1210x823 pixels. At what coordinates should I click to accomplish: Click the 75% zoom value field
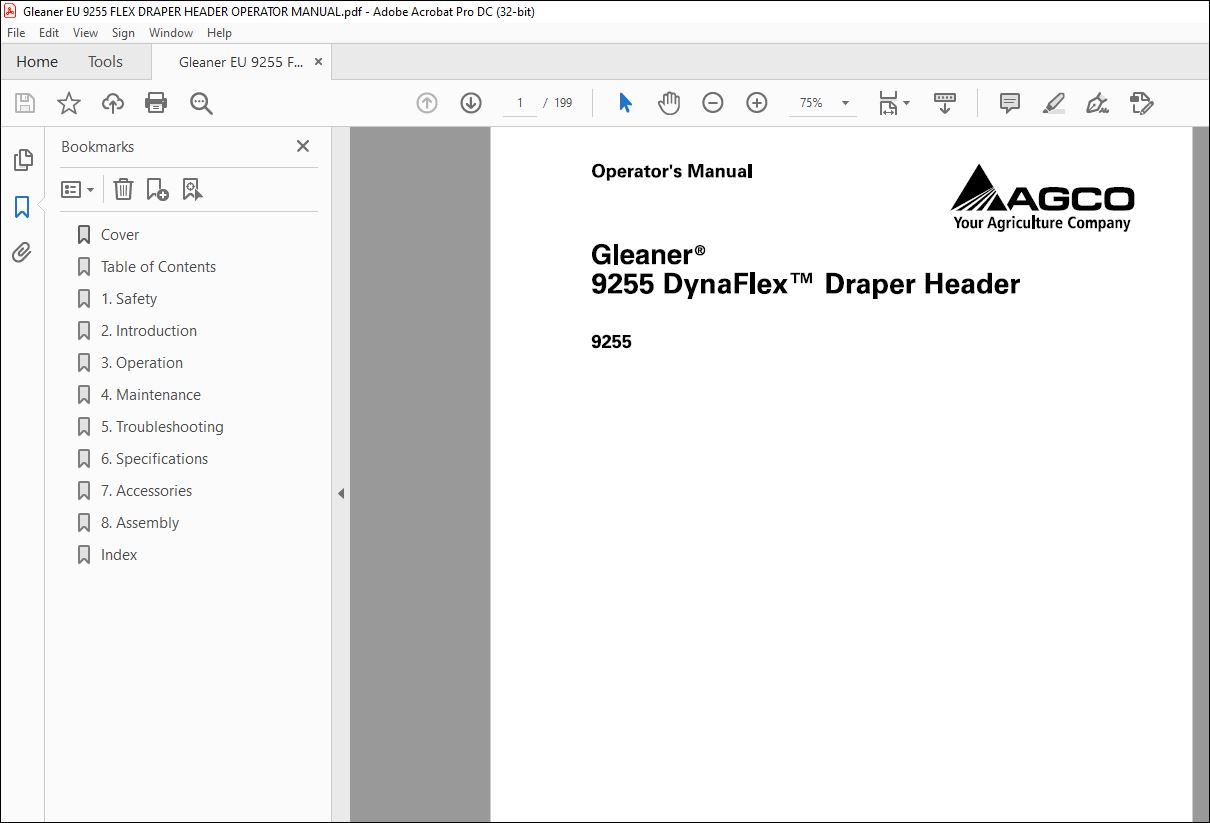811,103
